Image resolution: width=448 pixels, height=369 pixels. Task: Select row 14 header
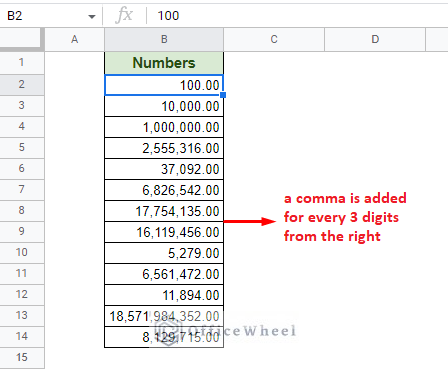22,336
